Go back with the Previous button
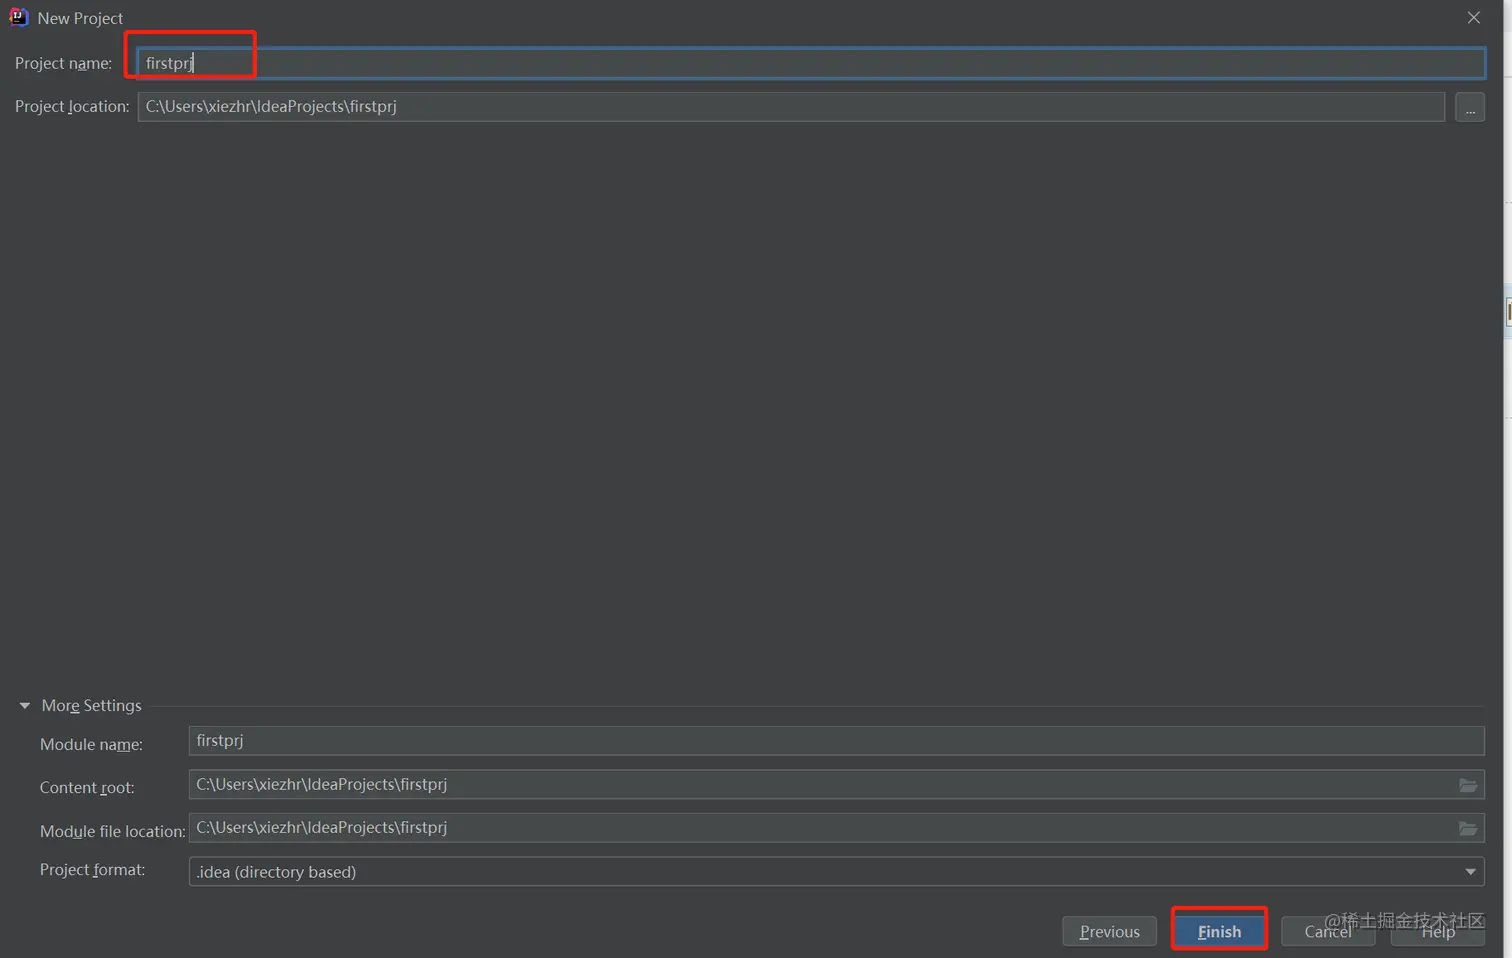This screenshot has width=1512, height=958. pos(1109,931)
